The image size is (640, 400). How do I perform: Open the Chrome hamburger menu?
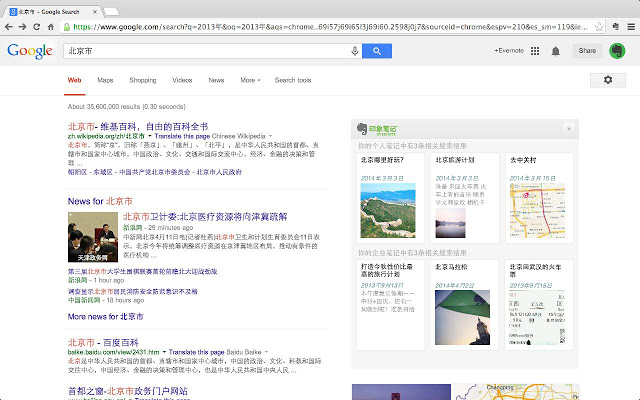point(631,27)
